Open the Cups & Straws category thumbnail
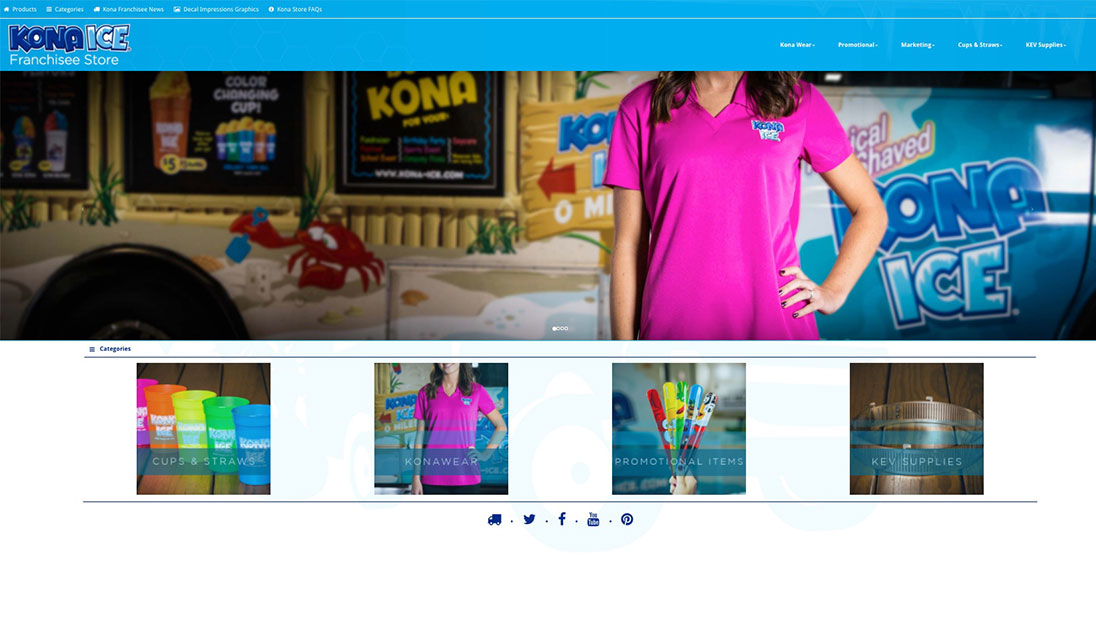This screenshot has width=1096, height=624. [x=203, y=428]
